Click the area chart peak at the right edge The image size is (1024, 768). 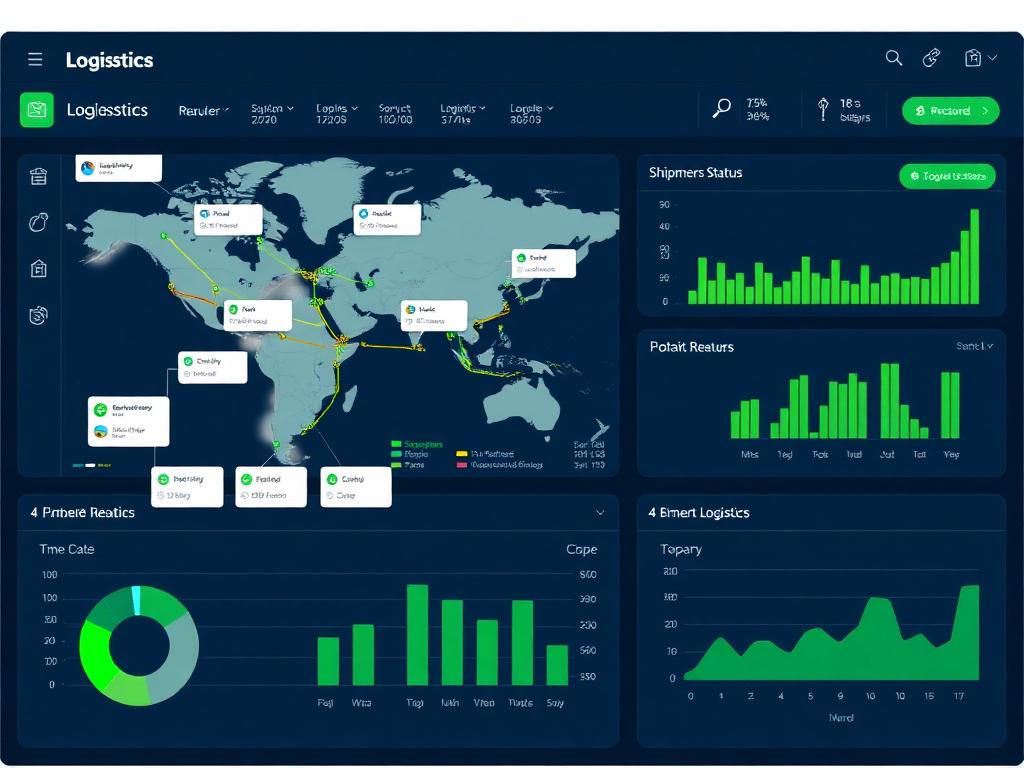click(971, 588)
